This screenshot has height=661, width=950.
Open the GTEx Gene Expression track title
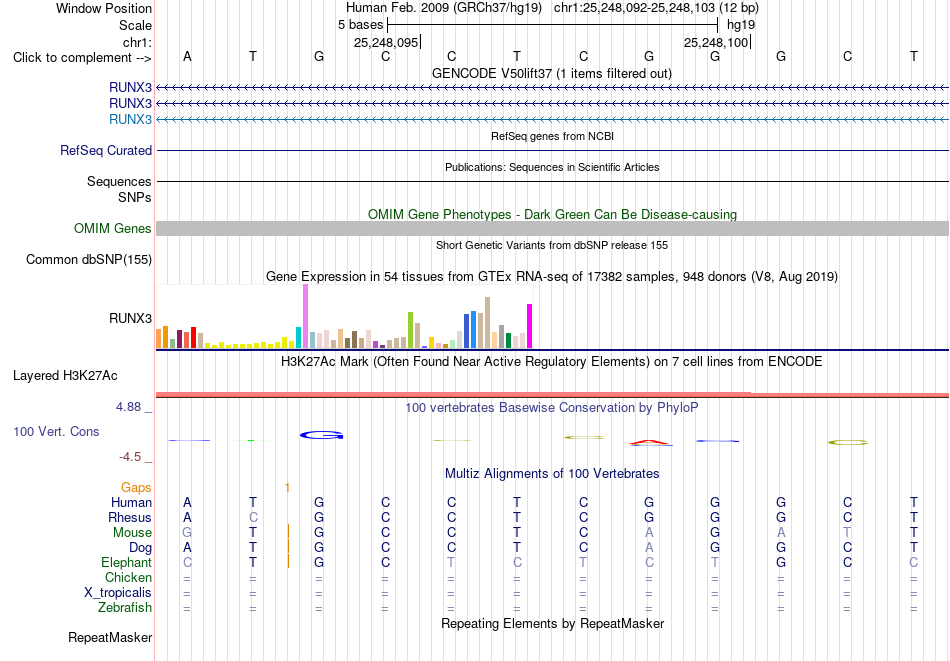pos(552,277)
